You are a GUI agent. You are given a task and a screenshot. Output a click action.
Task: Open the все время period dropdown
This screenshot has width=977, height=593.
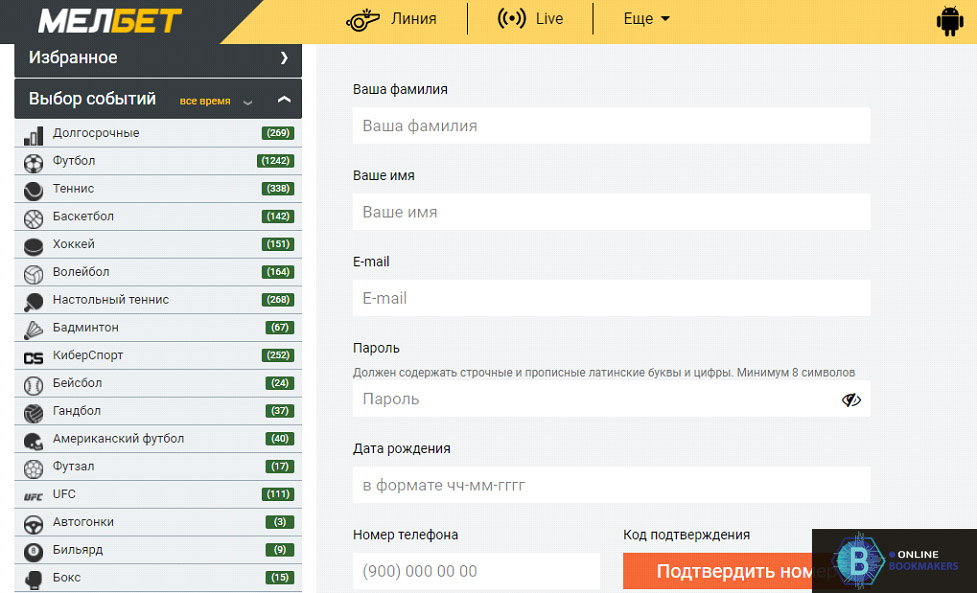click(215, 101)
